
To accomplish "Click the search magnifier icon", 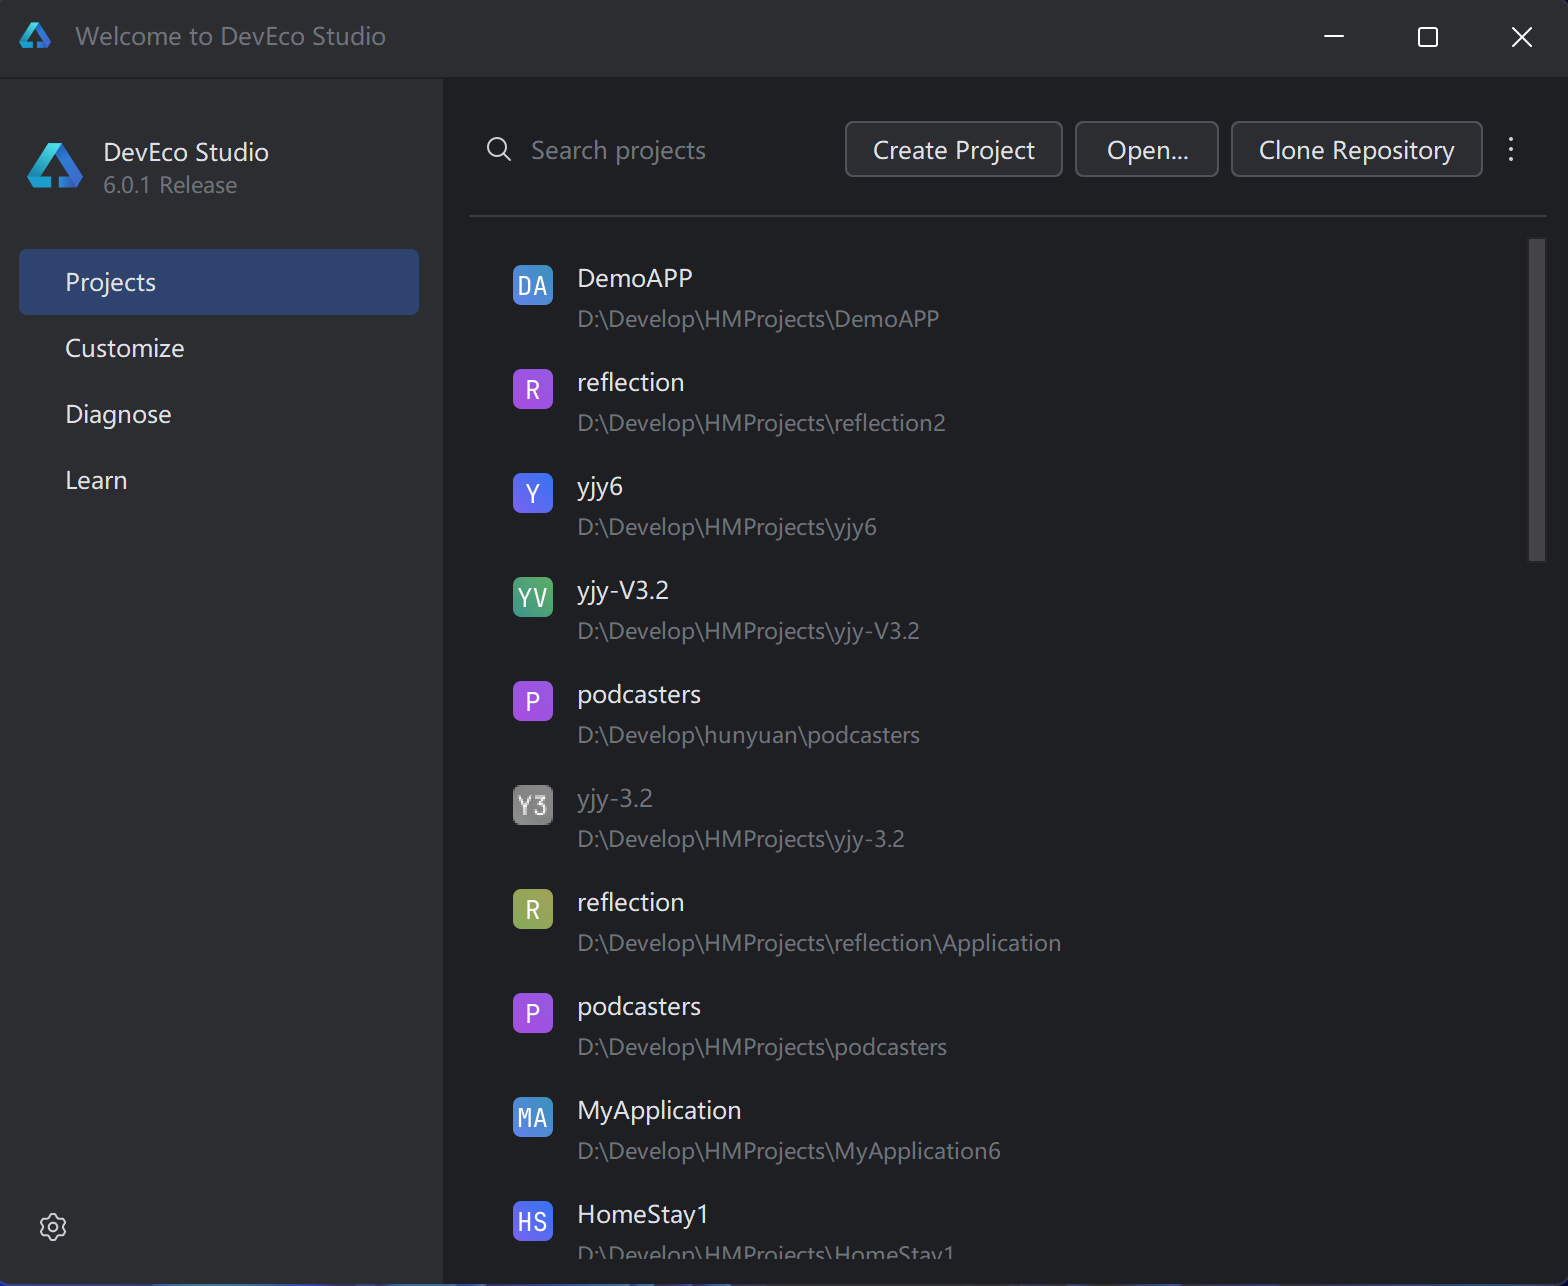I will coord(499,150).
